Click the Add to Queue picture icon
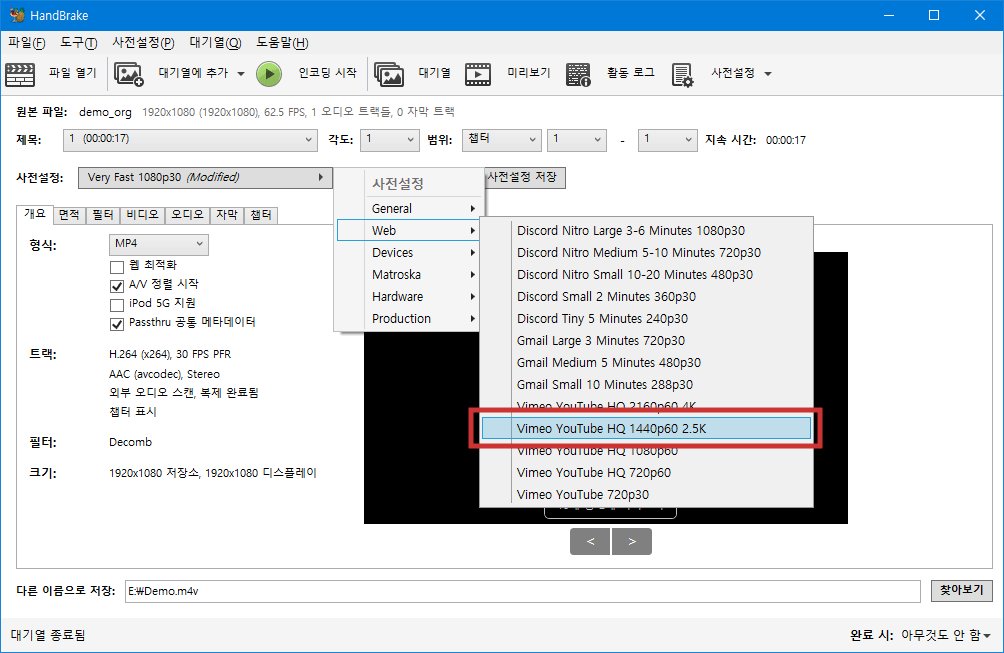The width and height of the screenshot is (1004, 653). [129, 74]
